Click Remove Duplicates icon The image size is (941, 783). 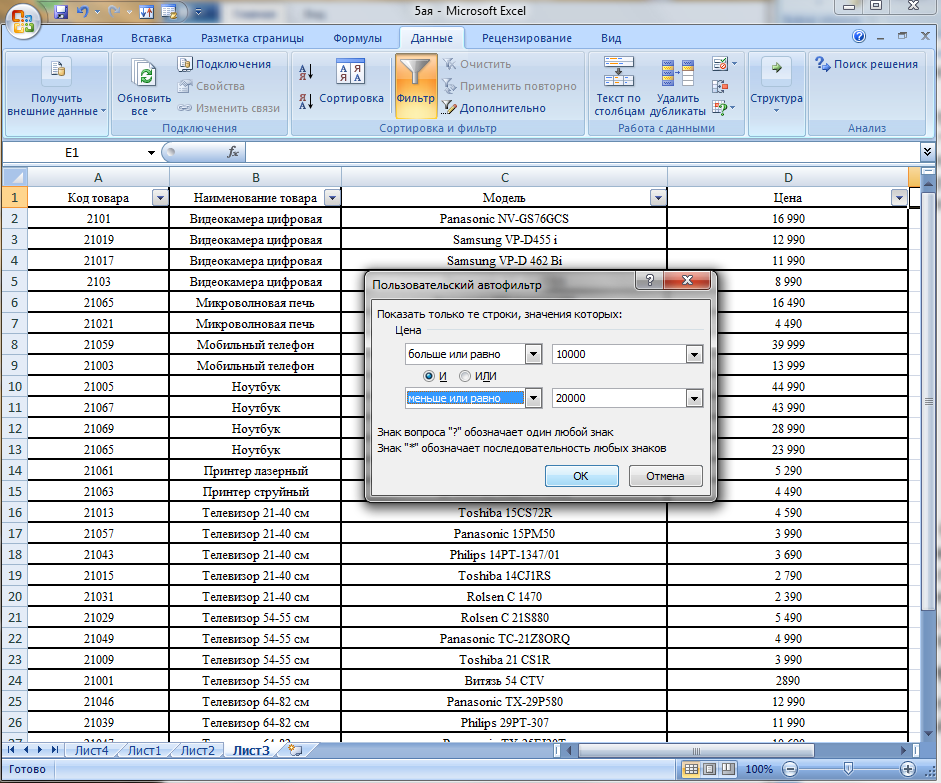point(678,73)
